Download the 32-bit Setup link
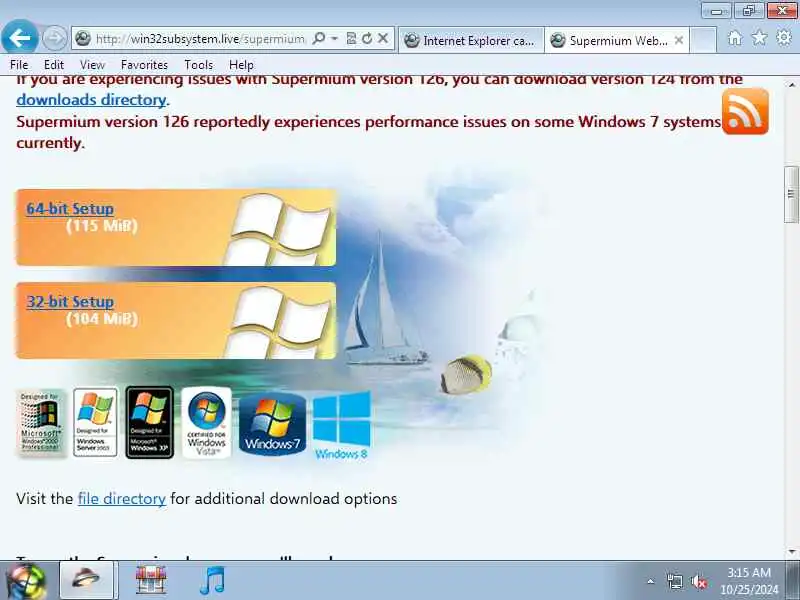This screenshot has width=800, height=600. [x=70, y=302]
